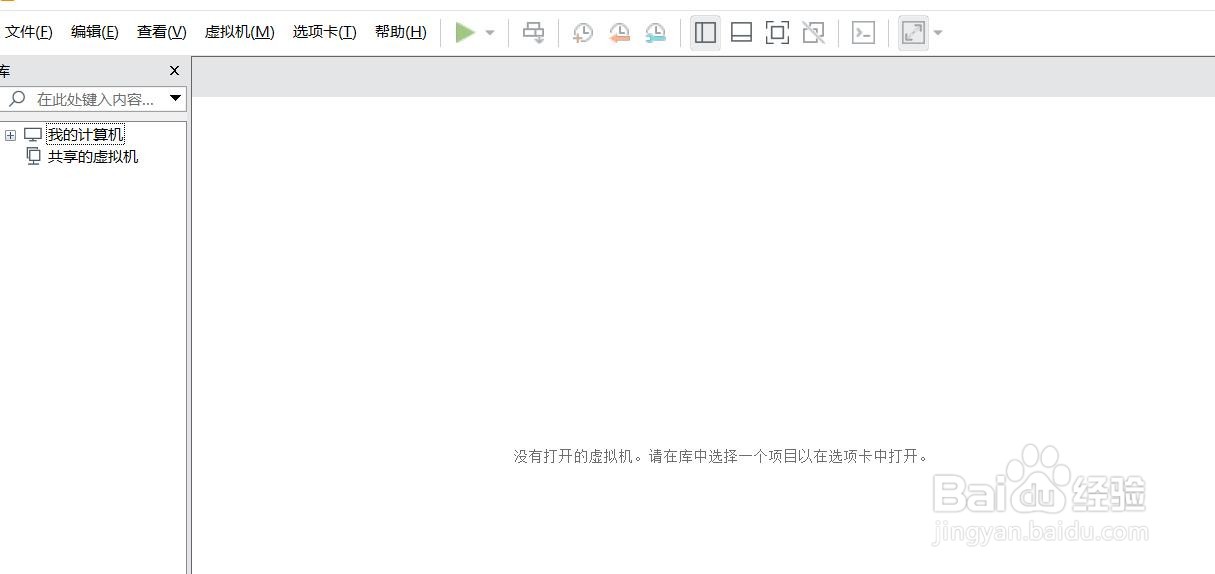This screenshot has height=574, width=1215.
Task: Toggle the library sidebar view icon
Action: tap(705, 33)
